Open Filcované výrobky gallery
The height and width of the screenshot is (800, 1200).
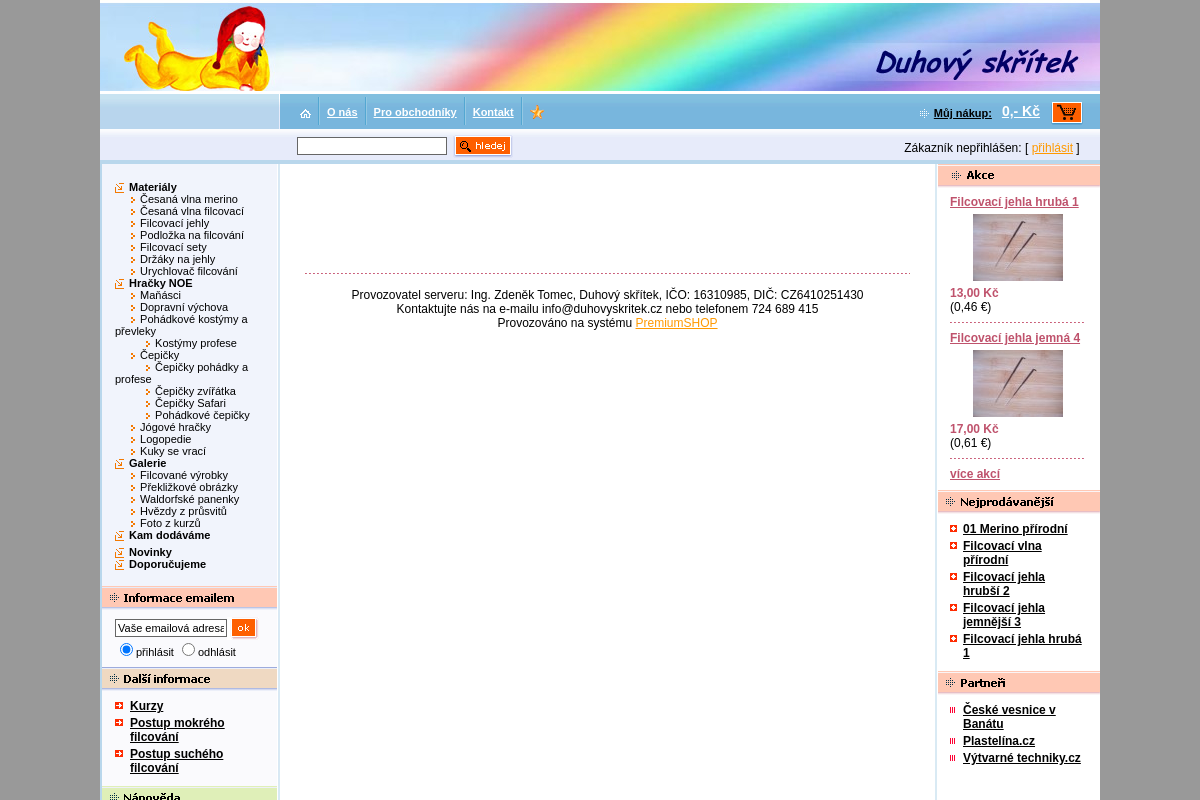[x=184, y=475]
